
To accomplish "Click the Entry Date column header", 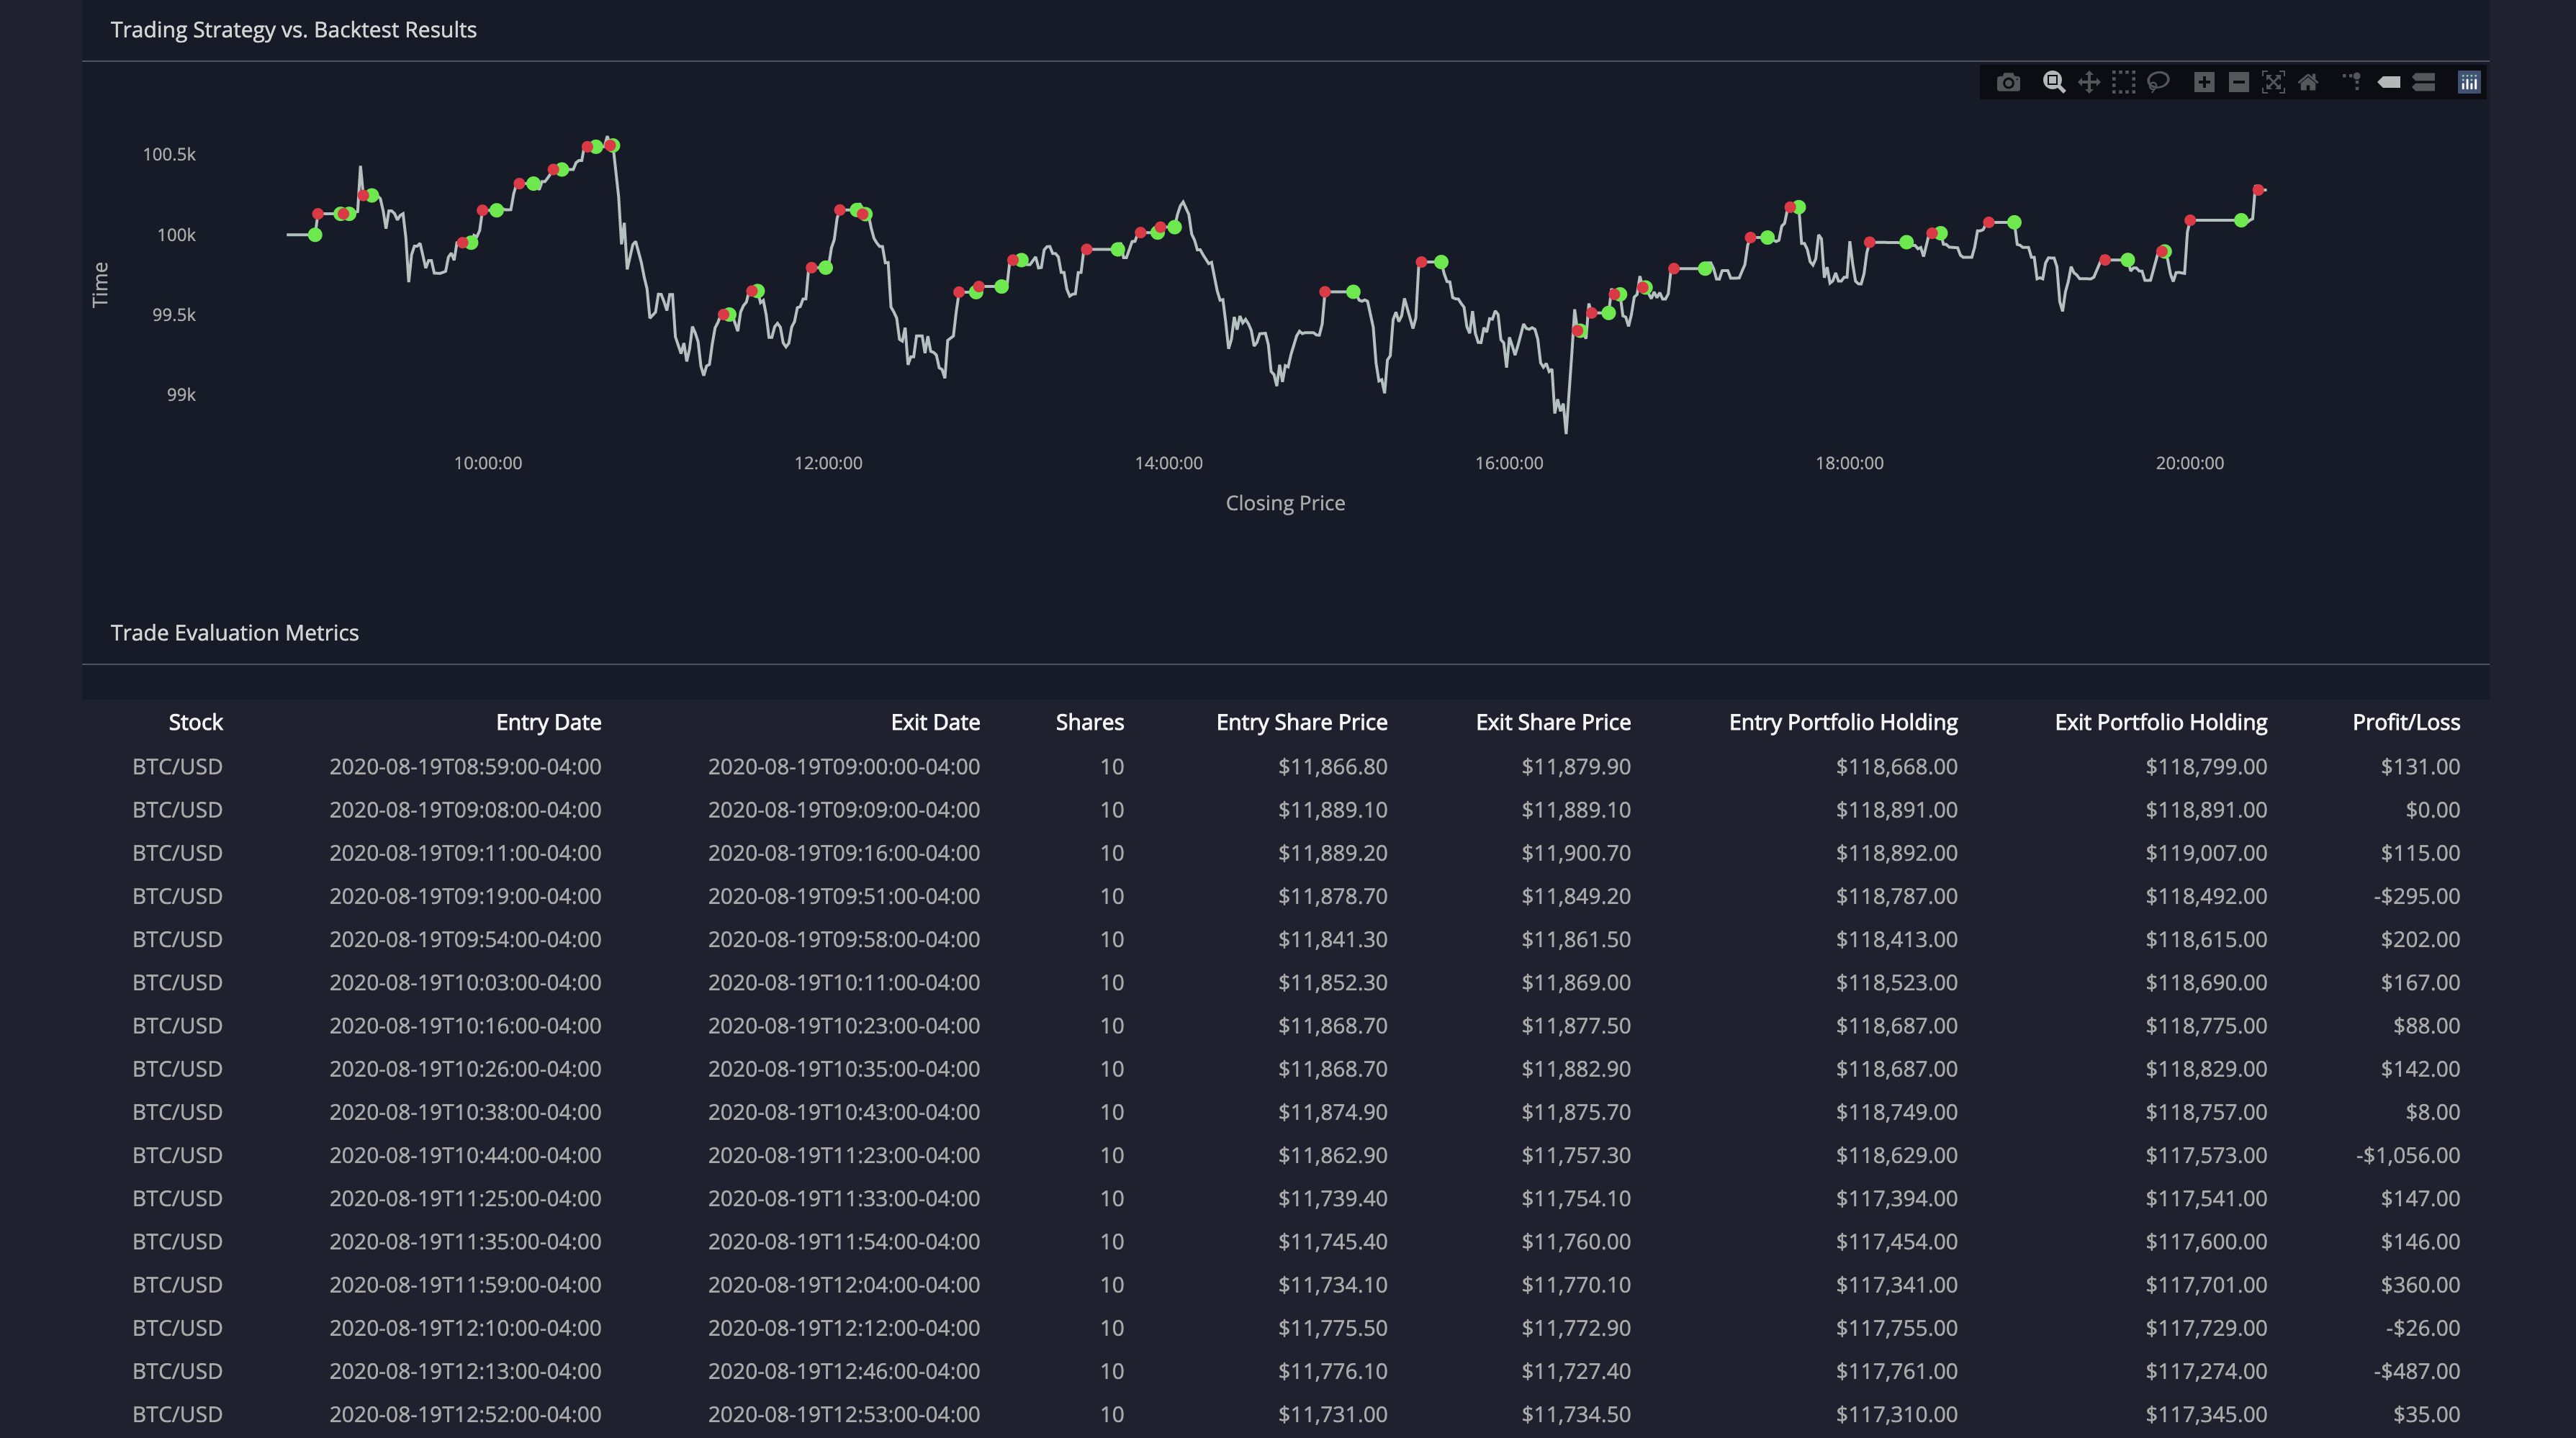I will point(548,722).
